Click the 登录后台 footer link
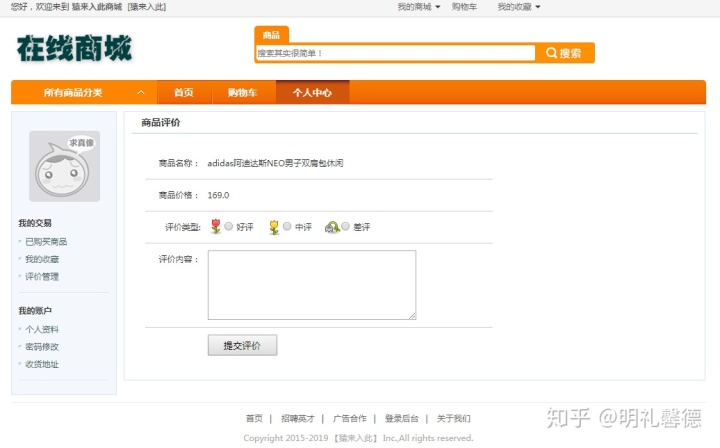This screenshot has height=448, width=720. point(402,418)
